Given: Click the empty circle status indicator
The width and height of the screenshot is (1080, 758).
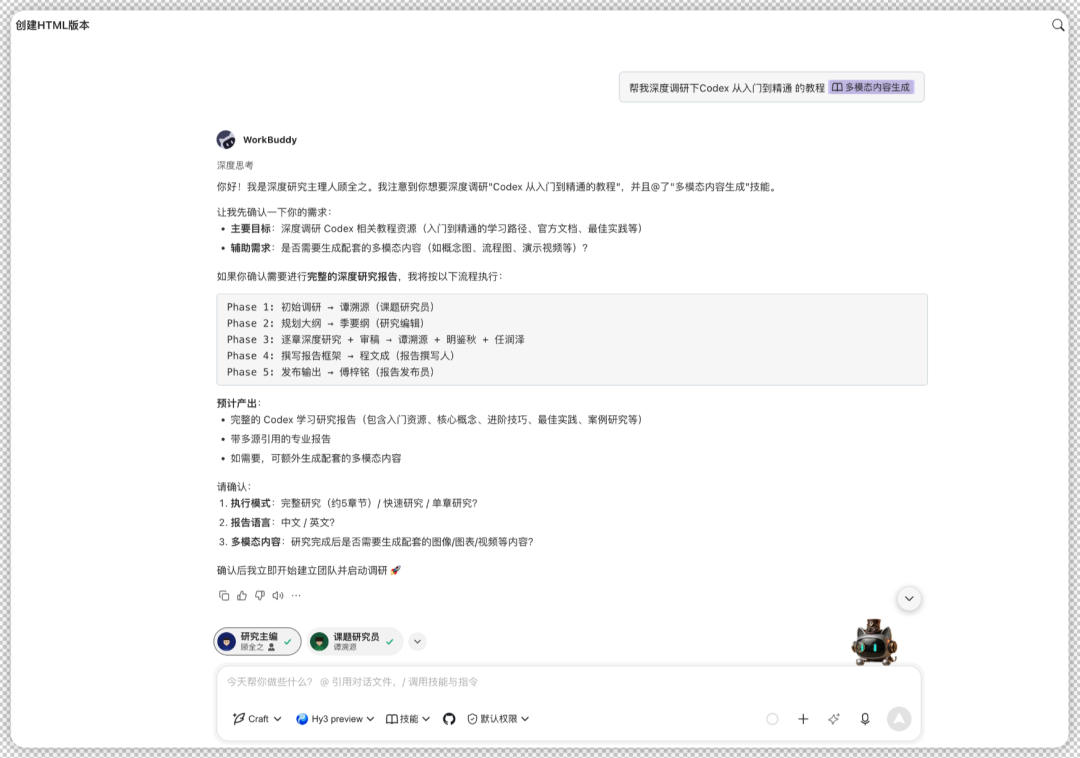Looking at the screenshot, I should click(772, 719).
